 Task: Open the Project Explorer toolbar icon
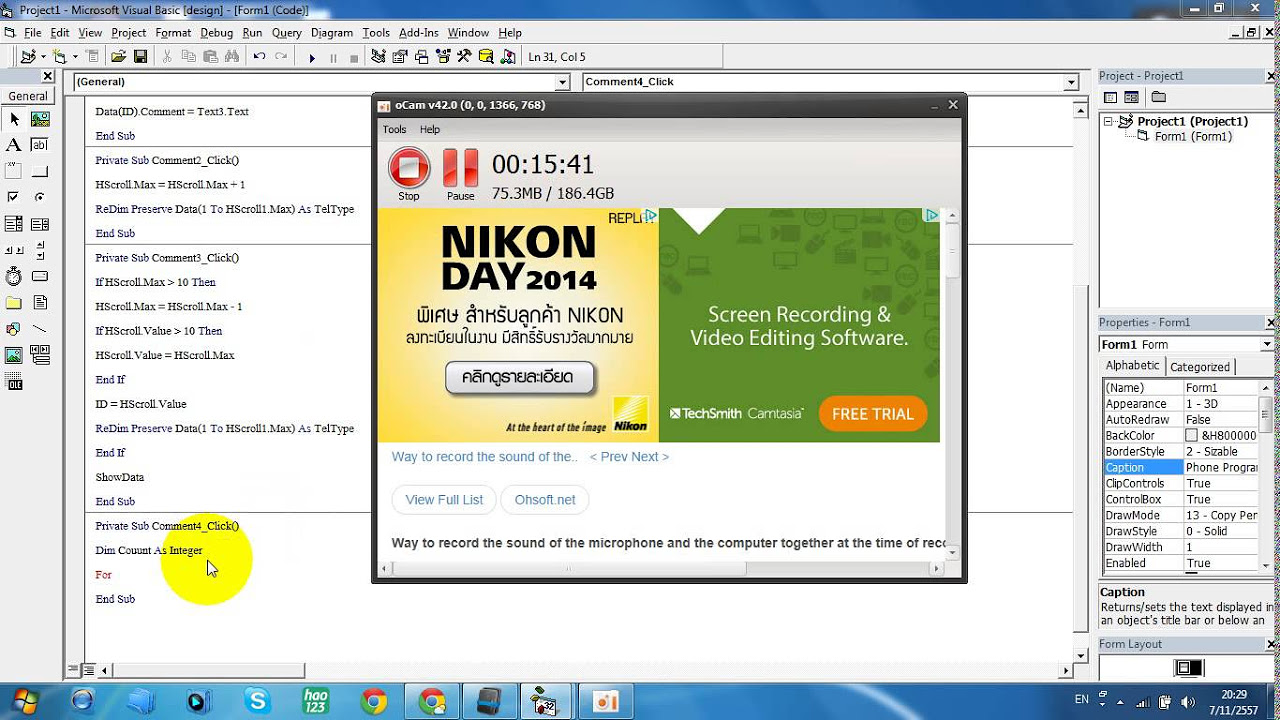click(380, 57)
